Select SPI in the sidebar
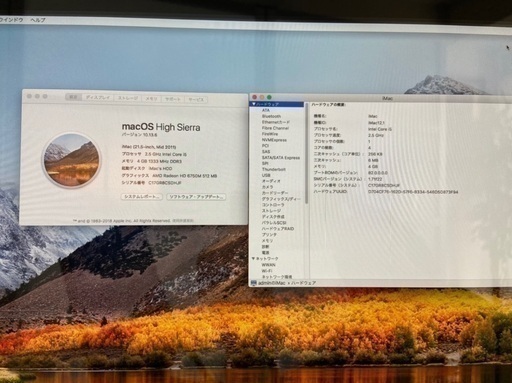The image size is (512, 383). pos(265,163)
